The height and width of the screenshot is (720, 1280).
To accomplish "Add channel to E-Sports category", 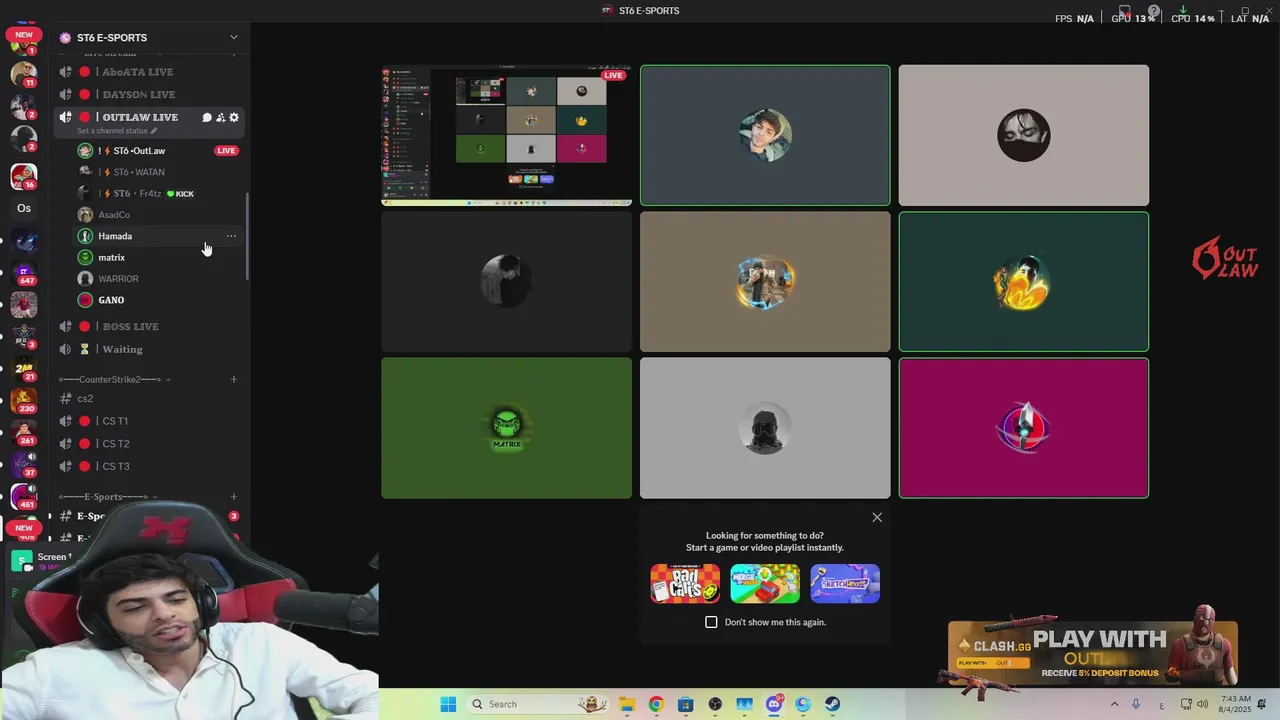I will click(x=234, y=497).
